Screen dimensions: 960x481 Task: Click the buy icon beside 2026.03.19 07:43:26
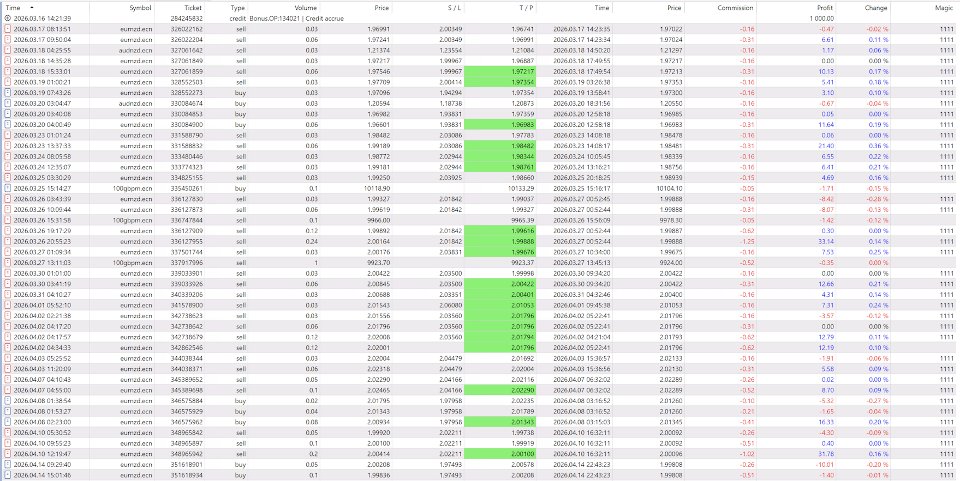tap(7, 92)
